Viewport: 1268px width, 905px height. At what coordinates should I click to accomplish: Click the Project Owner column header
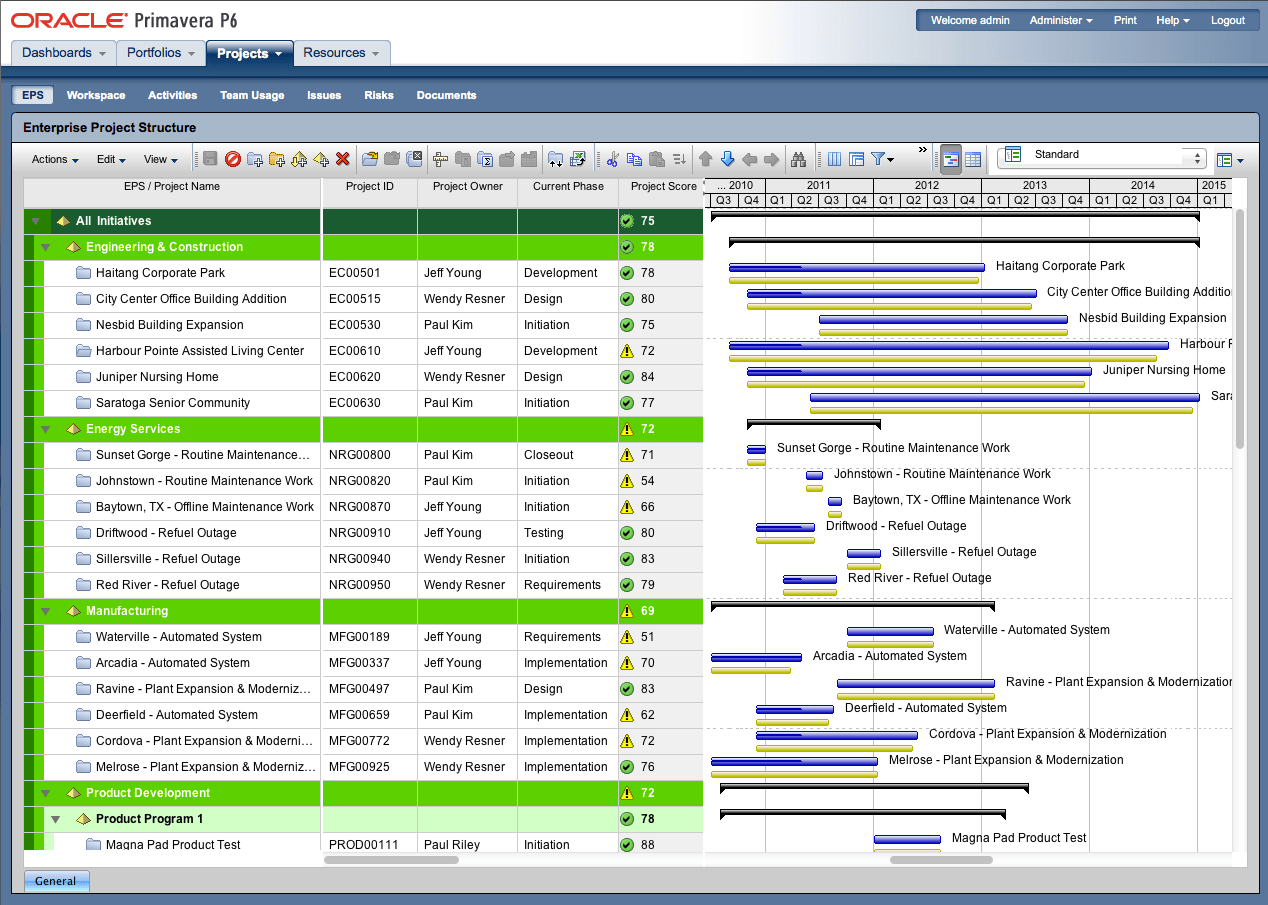click(x=467, y=186)
